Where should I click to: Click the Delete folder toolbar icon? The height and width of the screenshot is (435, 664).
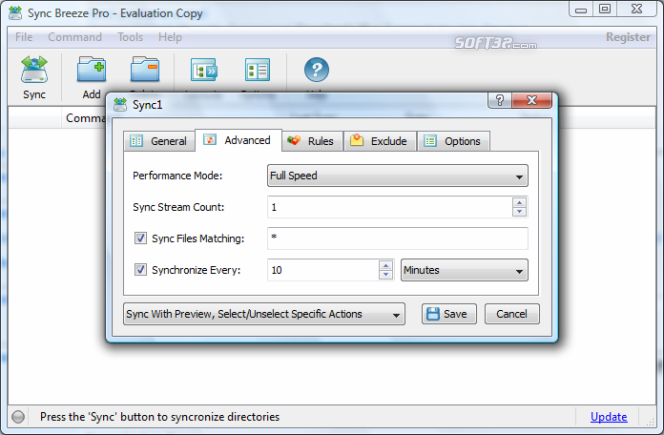tap(145, 69)
